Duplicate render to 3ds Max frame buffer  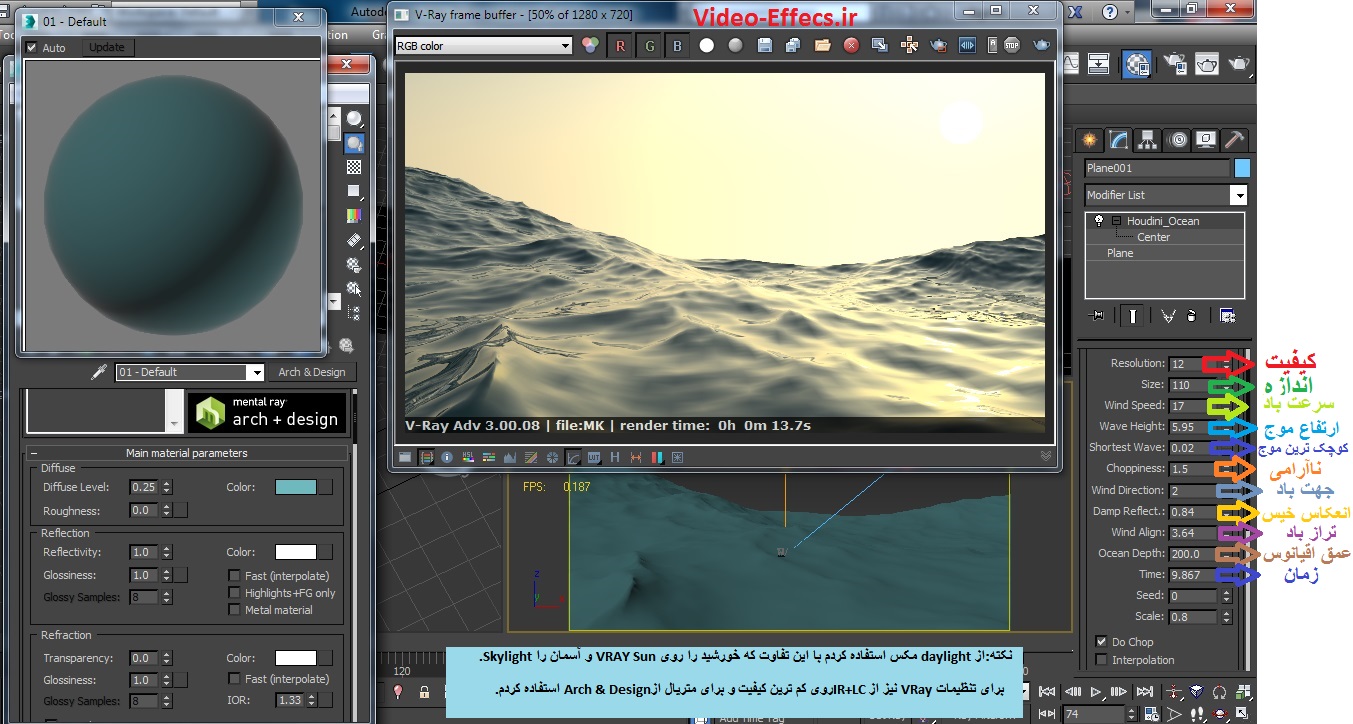pos(880,45)
